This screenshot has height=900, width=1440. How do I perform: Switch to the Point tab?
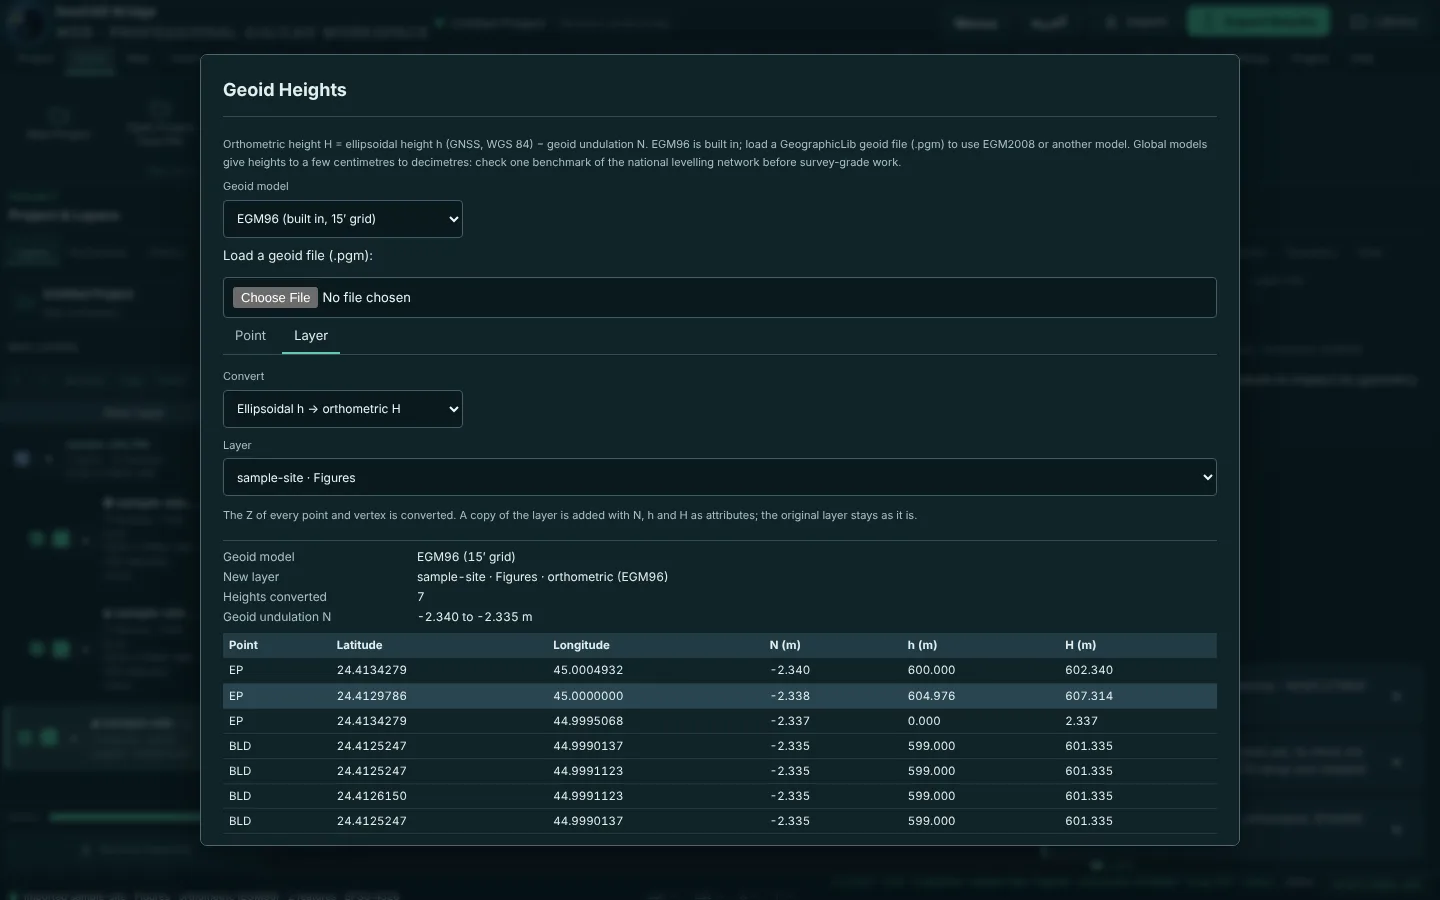click(x=250, y=336)
